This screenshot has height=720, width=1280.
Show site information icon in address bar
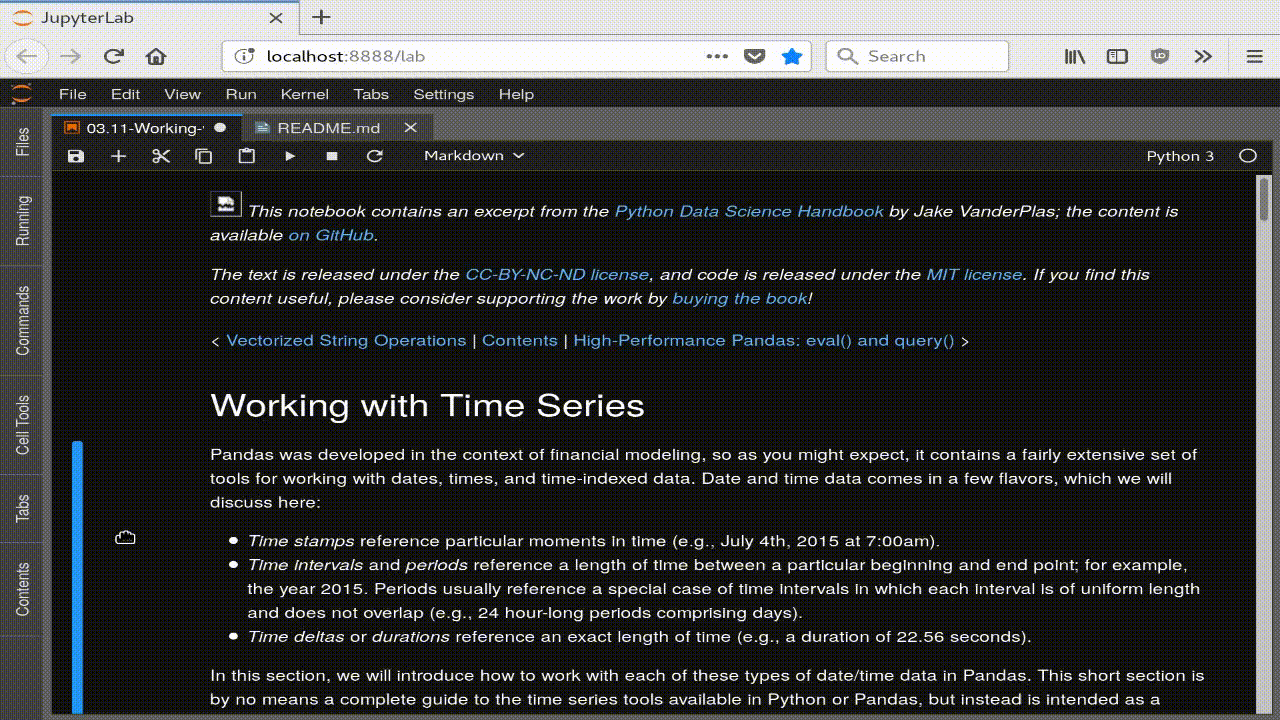(x=245, y=56)
